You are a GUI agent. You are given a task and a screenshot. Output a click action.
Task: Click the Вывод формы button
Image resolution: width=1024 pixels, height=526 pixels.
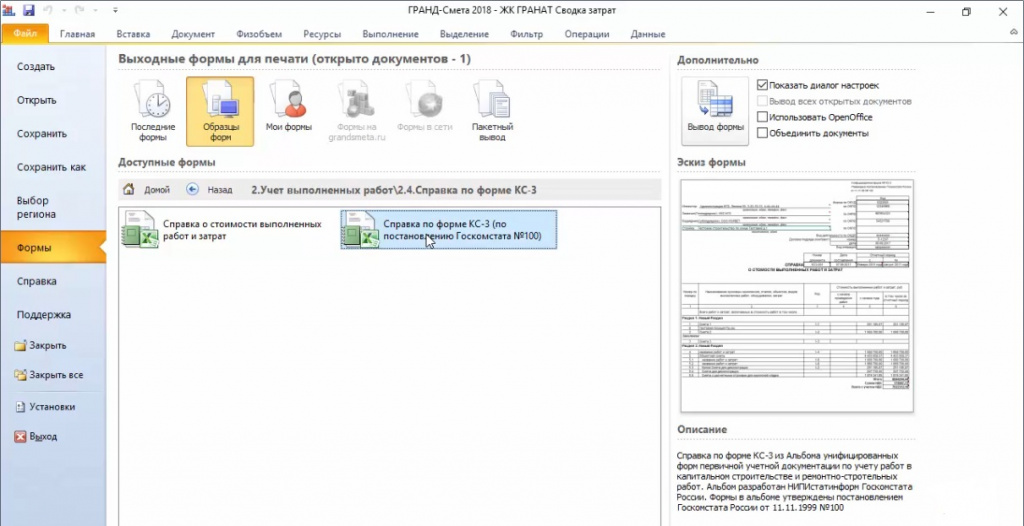[x=715, y=111]
